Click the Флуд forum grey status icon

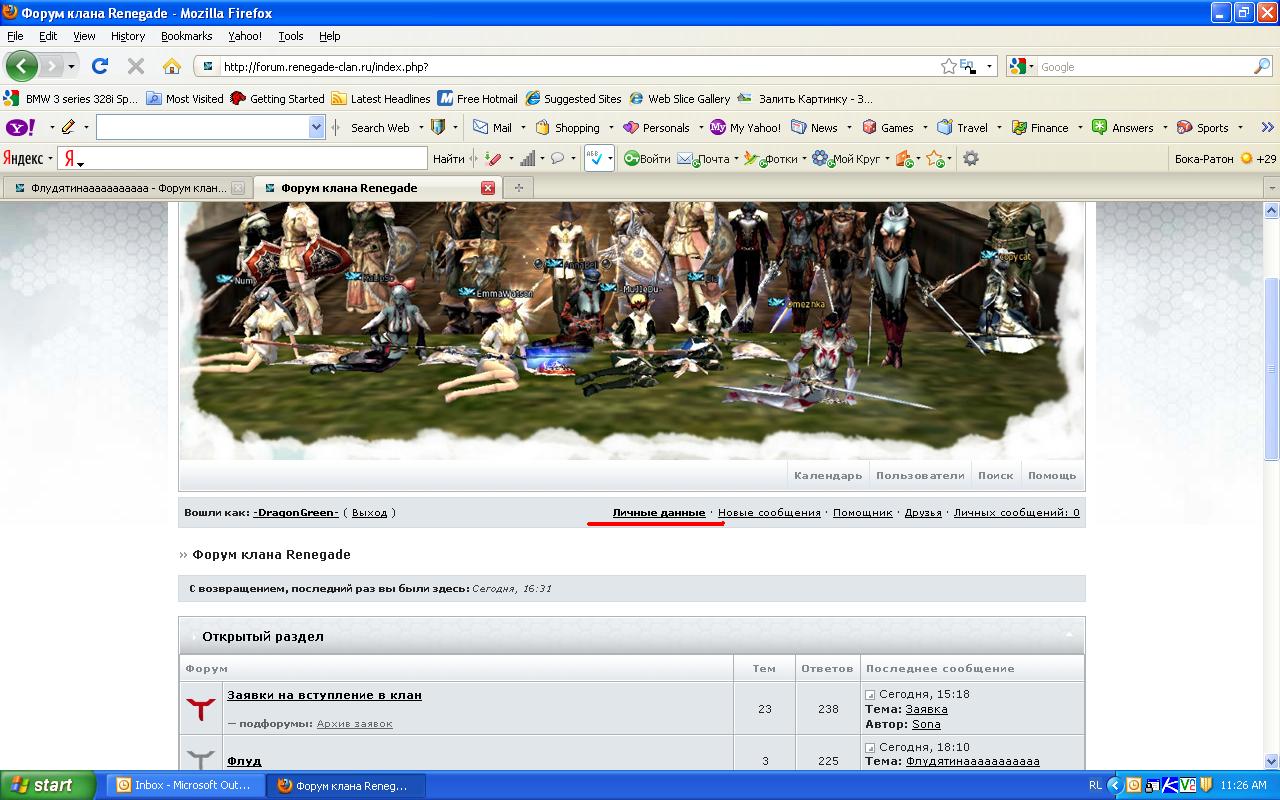(201, 760)
